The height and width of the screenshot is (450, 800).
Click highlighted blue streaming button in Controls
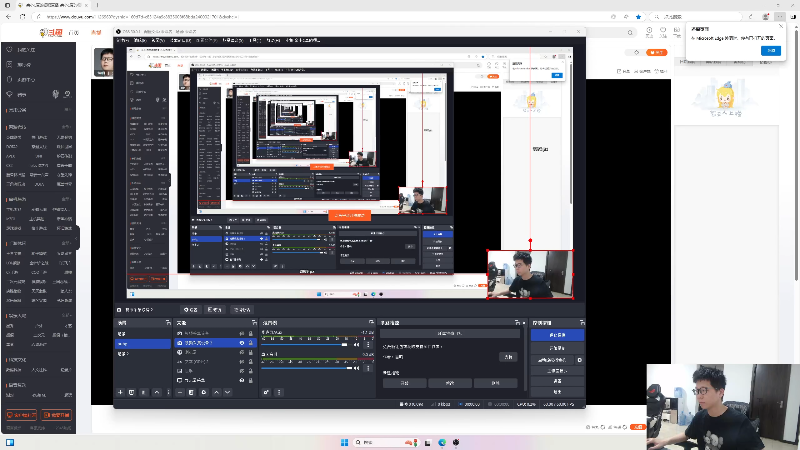click(557, 335)
